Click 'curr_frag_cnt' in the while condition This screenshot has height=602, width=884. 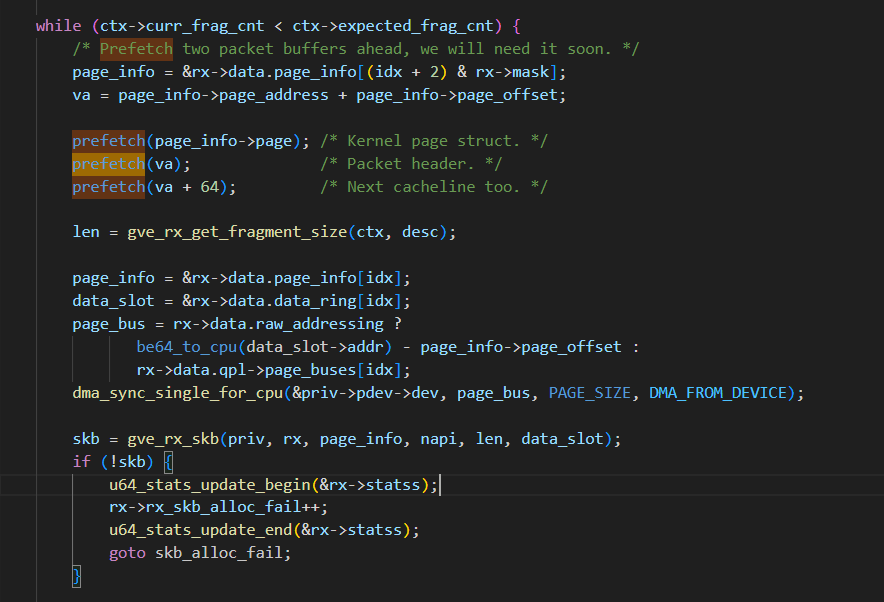(x=205, y=26)
